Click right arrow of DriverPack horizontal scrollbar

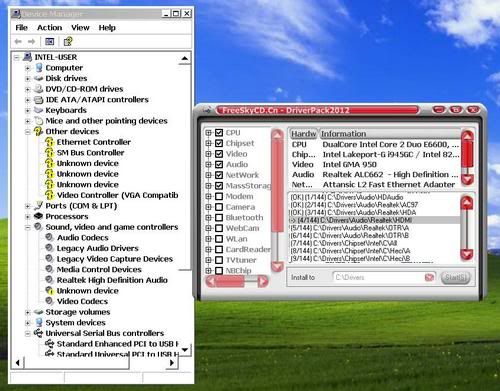pos(263,281)
